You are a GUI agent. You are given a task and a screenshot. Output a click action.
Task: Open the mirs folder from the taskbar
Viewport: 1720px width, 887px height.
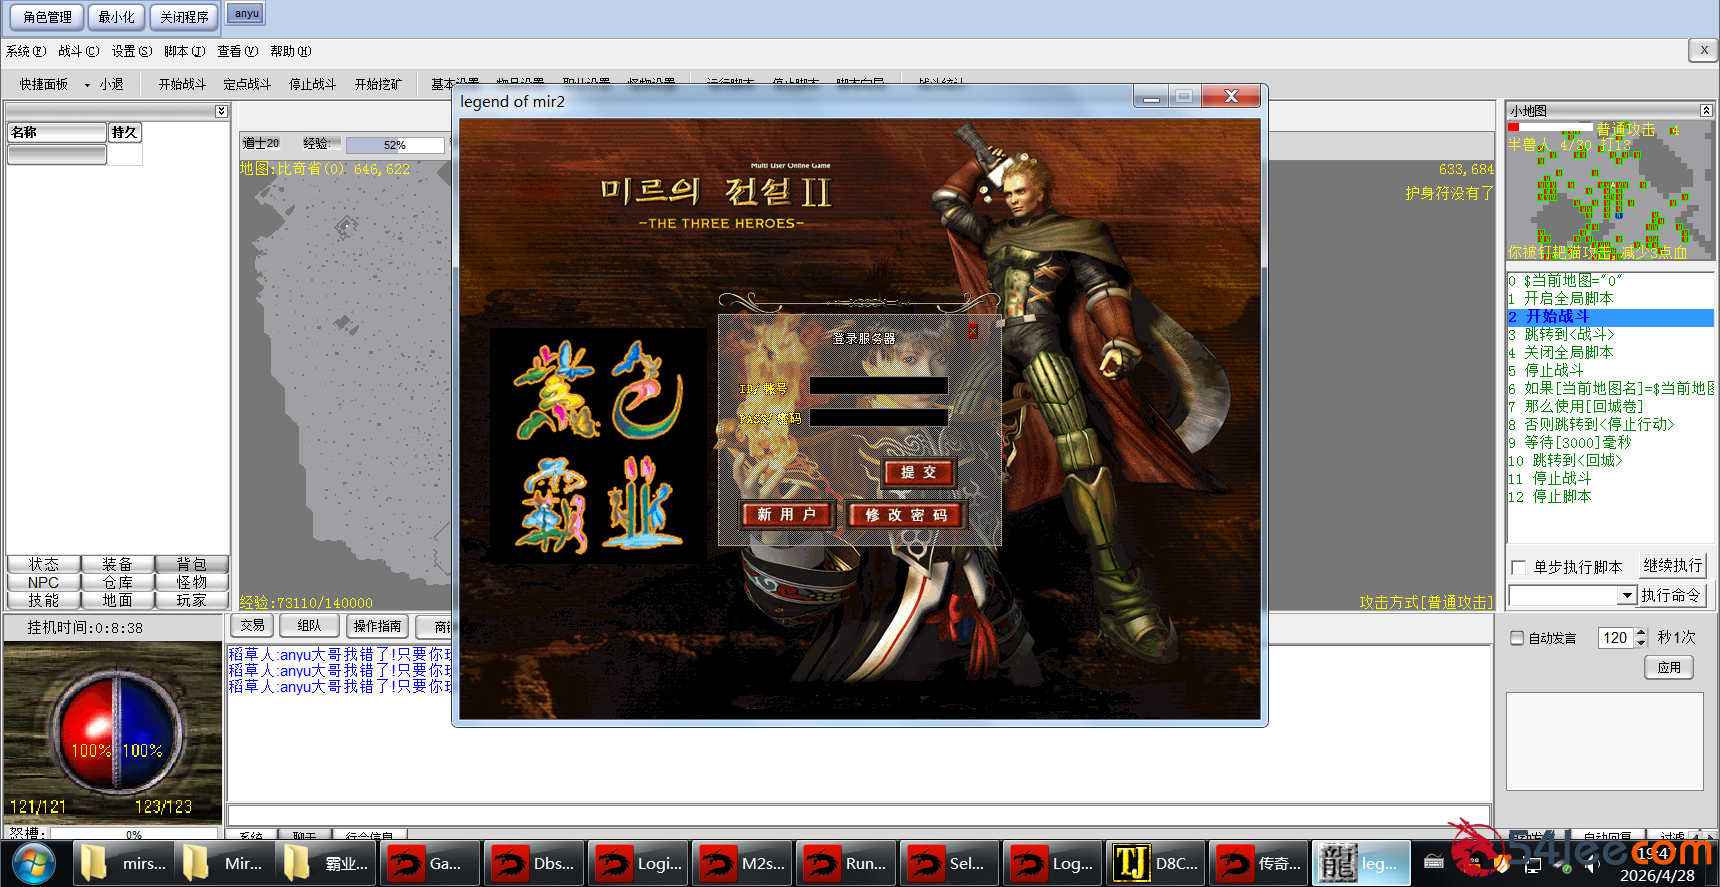point(123,863)
